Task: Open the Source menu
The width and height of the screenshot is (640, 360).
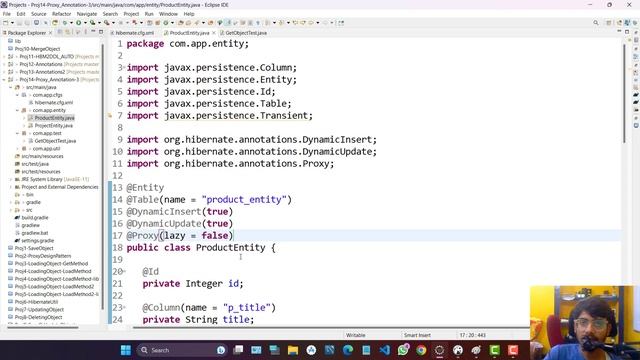Action: pyautogui.click(x=39, y=14)
